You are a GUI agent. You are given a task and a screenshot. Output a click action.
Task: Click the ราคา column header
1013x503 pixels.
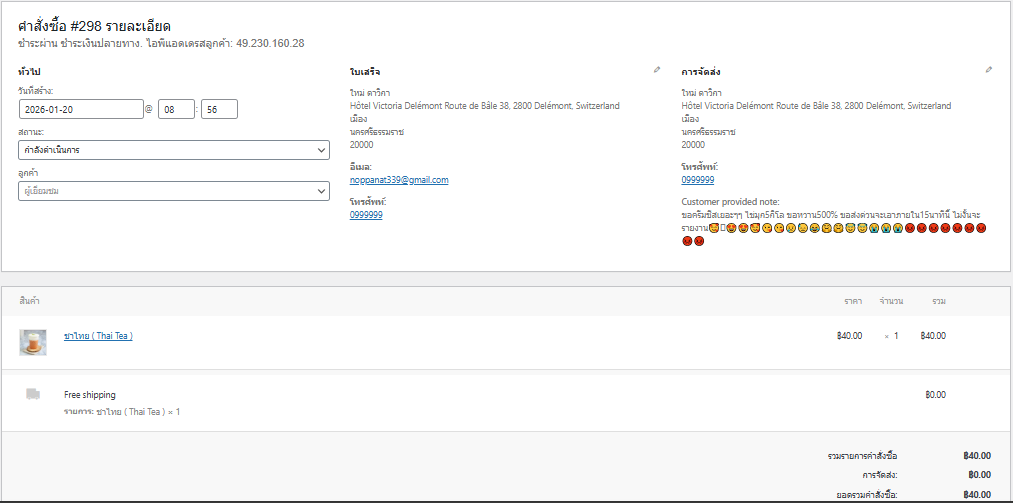coord(852,301)
